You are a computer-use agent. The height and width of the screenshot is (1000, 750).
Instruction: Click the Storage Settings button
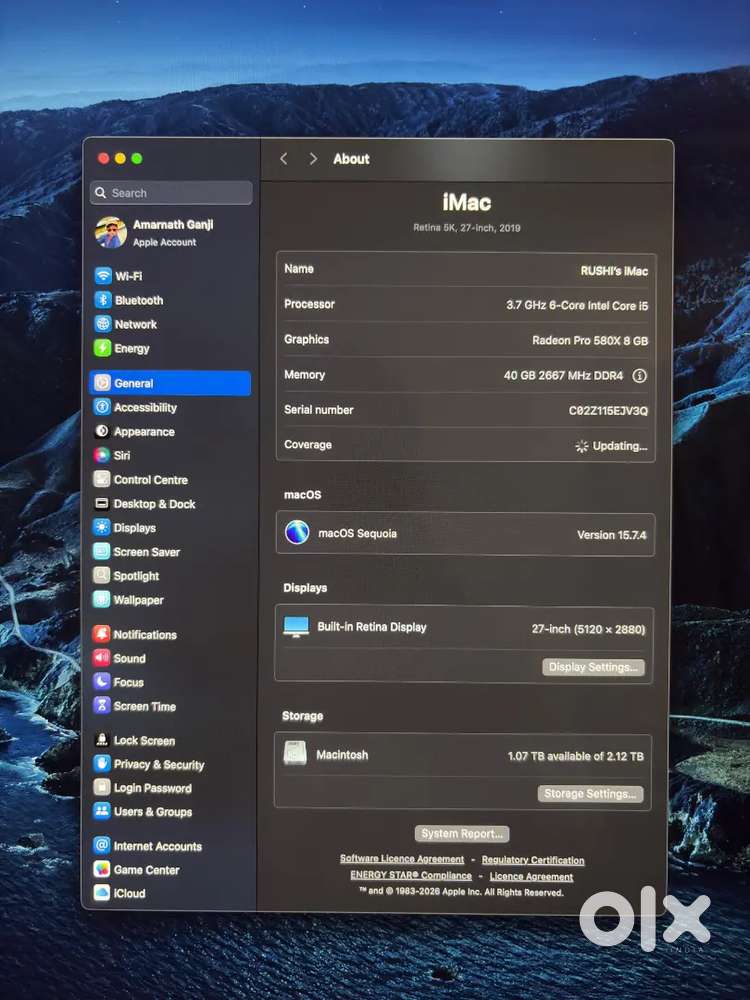(x=591, y=793)
